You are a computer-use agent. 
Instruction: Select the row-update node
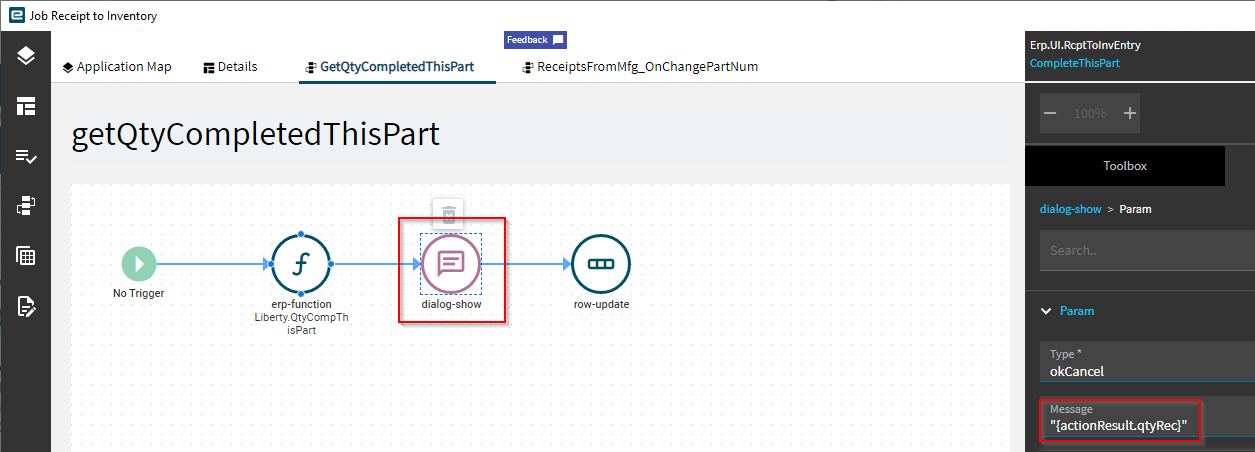[x=601, y=264]
